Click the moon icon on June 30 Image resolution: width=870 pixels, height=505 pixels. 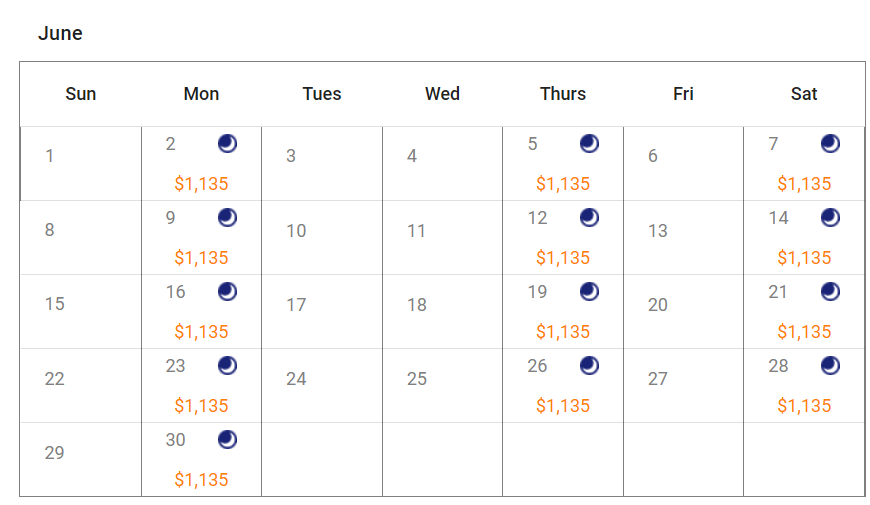pos(227,440)
